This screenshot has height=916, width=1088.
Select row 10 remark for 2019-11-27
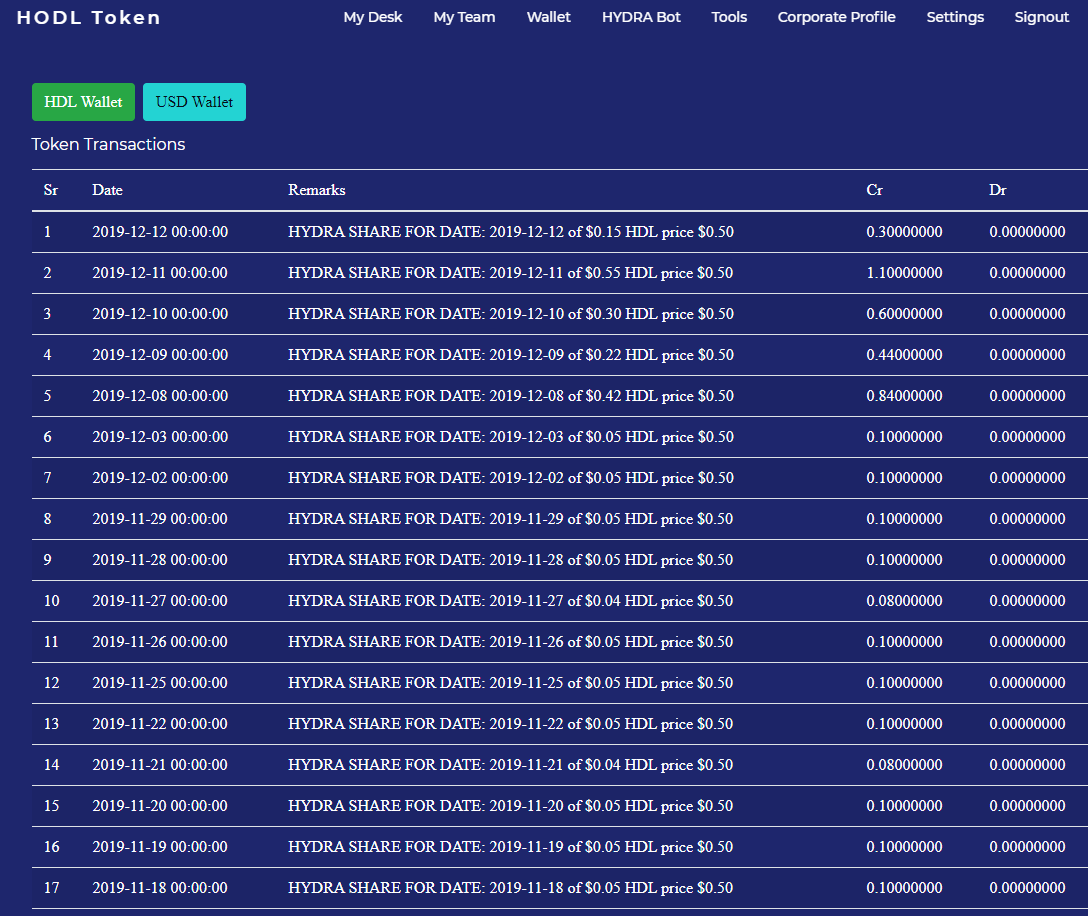pyautogui.click(x=510, y=601)
